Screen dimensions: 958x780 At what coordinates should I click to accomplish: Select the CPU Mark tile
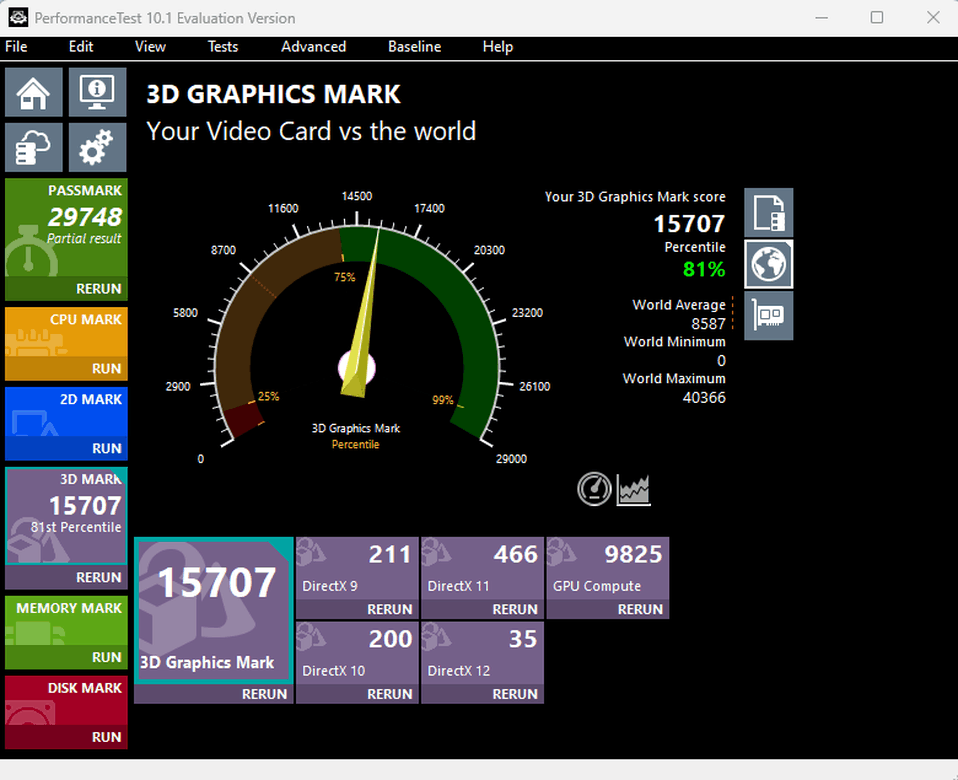click(67, 332)
